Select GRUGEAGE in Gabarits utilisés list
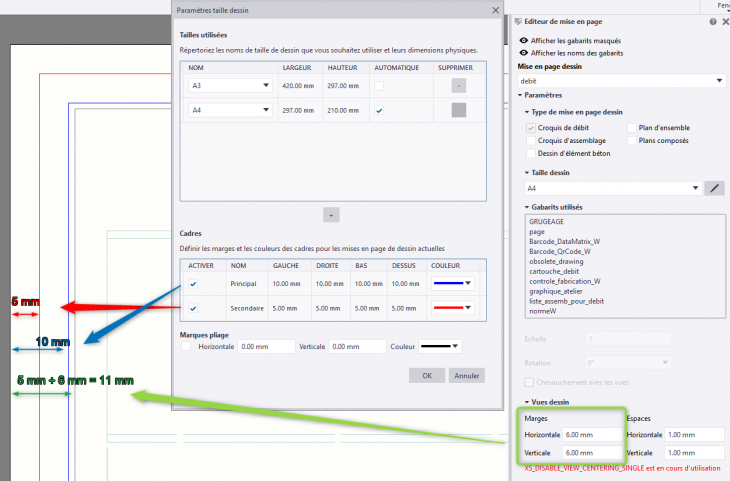 tap(546, 222)
